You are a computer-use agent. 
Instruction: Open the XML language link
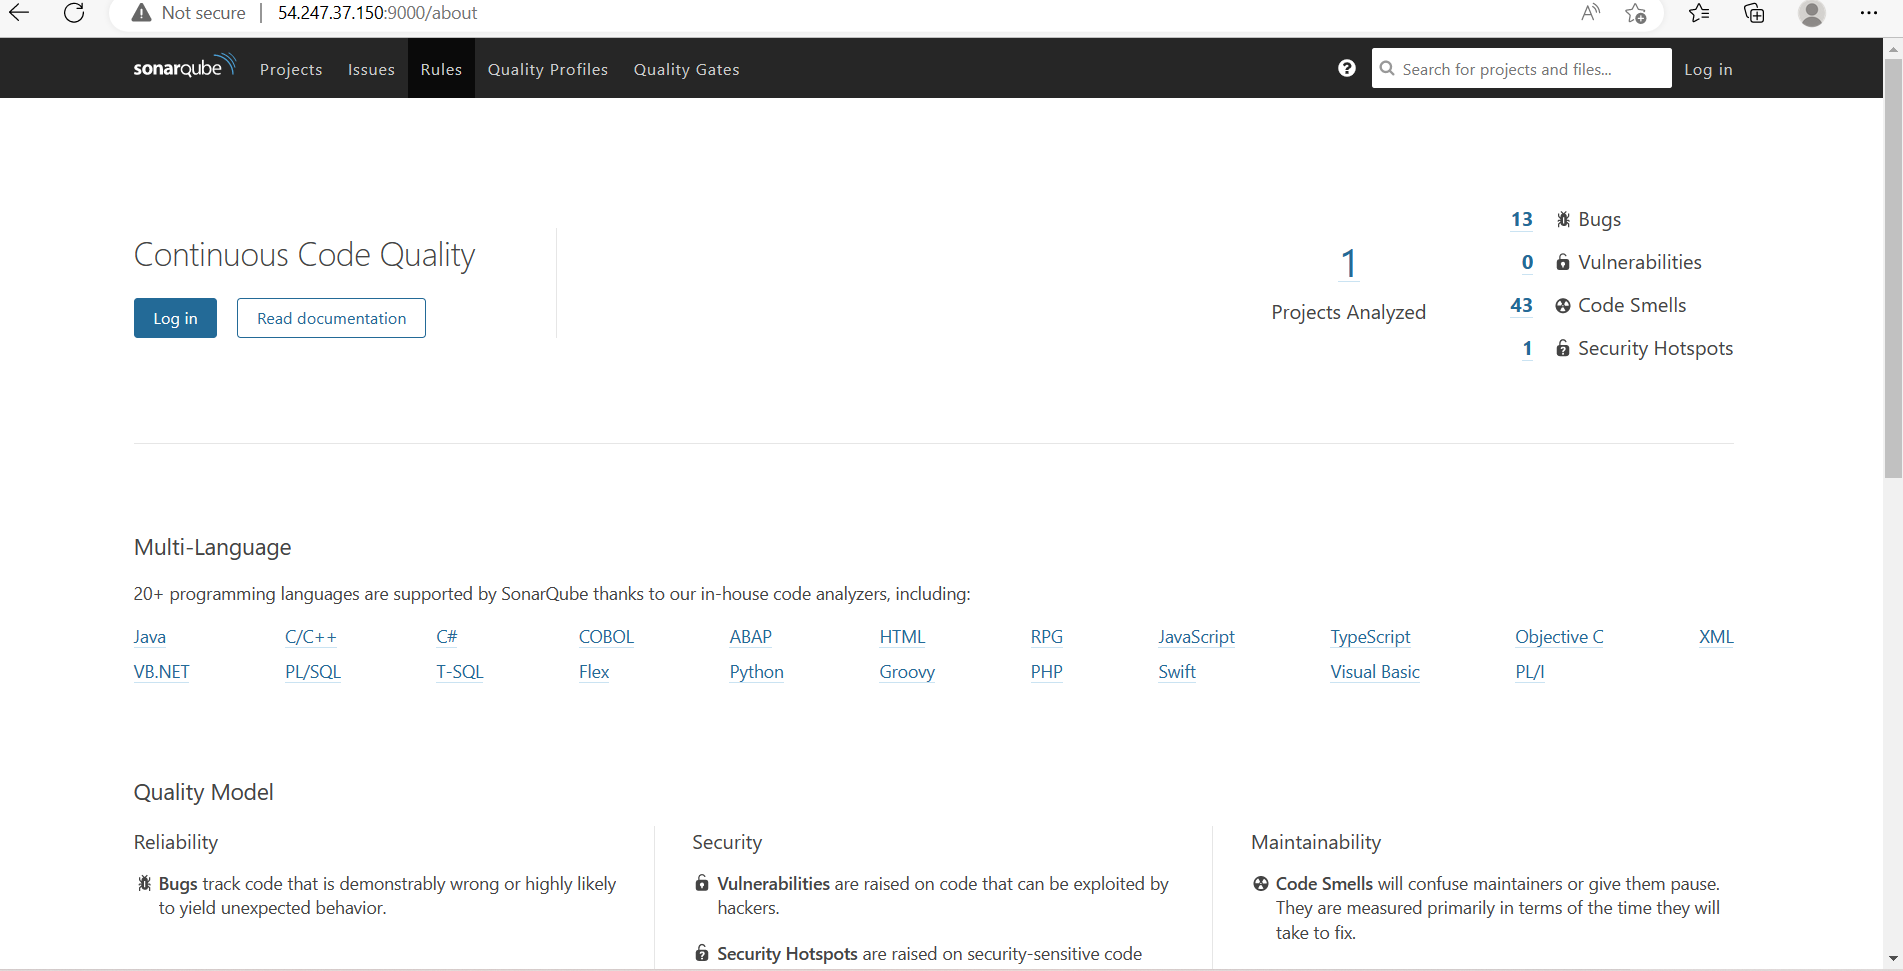coord(1716,637)
